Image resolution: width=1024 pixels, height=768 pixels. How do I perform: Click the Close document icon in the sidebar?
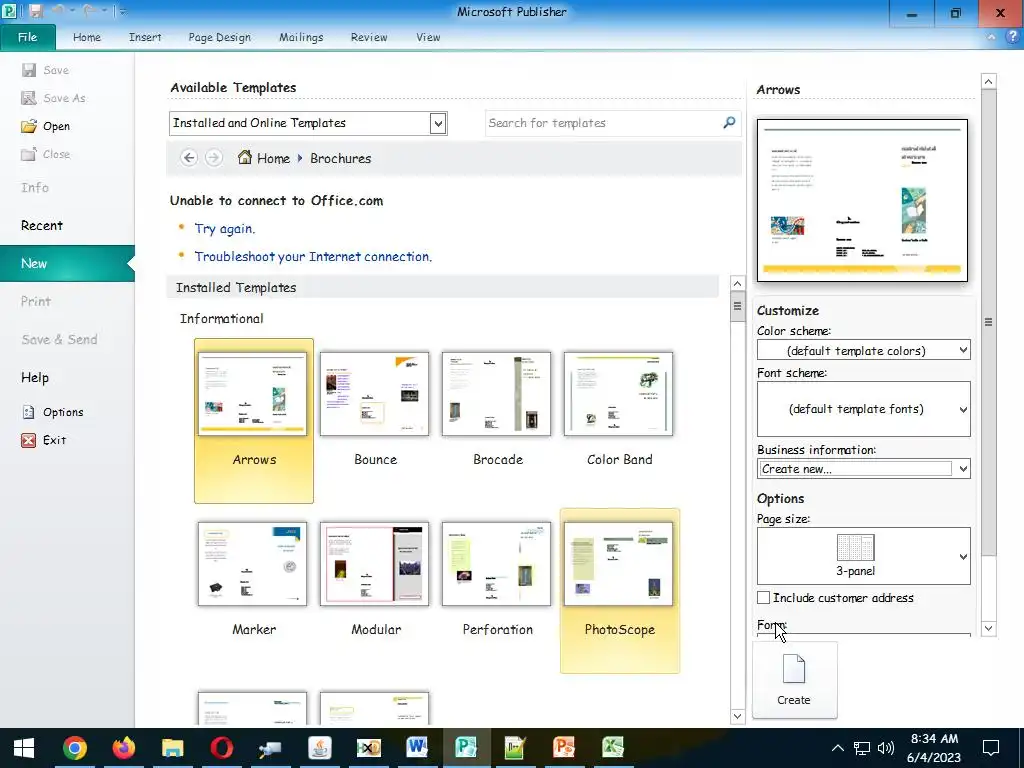pyautogui.click(x=29, y=154)
